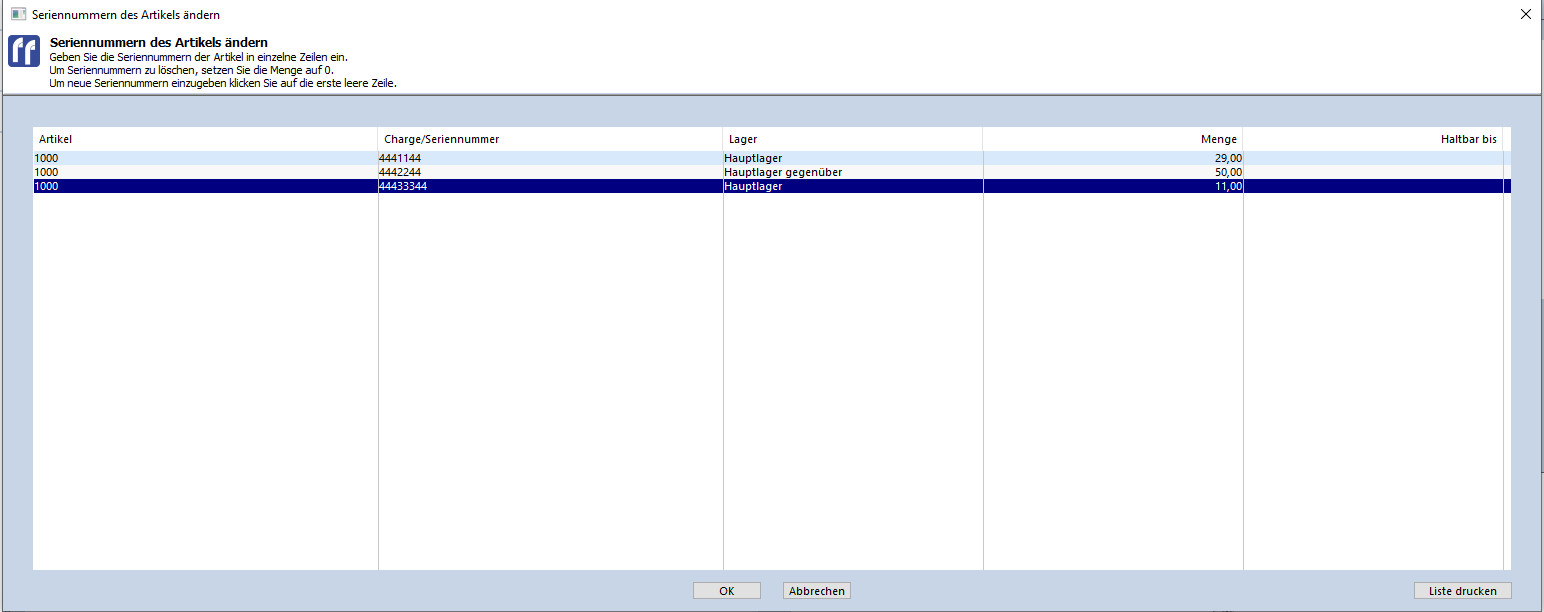Select serial number 4442244 cell
1544x612 pixels.
(400, 172)
